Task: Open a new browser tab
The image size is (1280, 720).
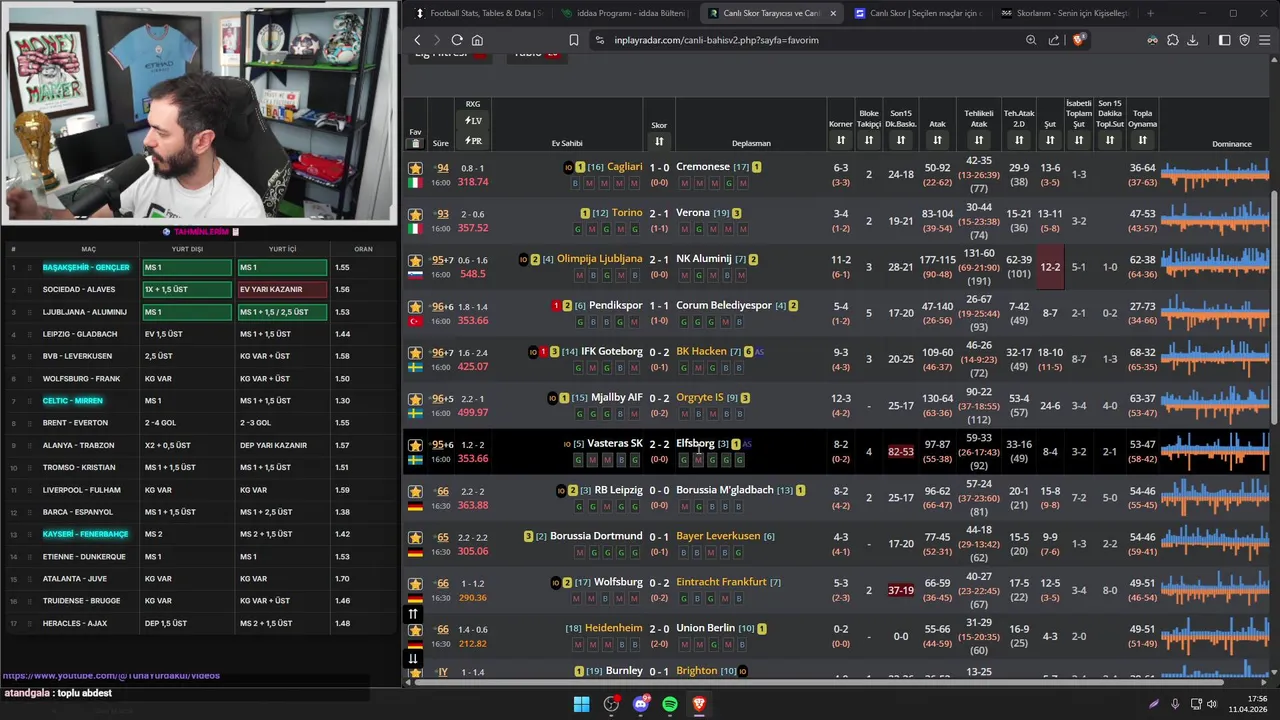Action: click(1150, 13)
